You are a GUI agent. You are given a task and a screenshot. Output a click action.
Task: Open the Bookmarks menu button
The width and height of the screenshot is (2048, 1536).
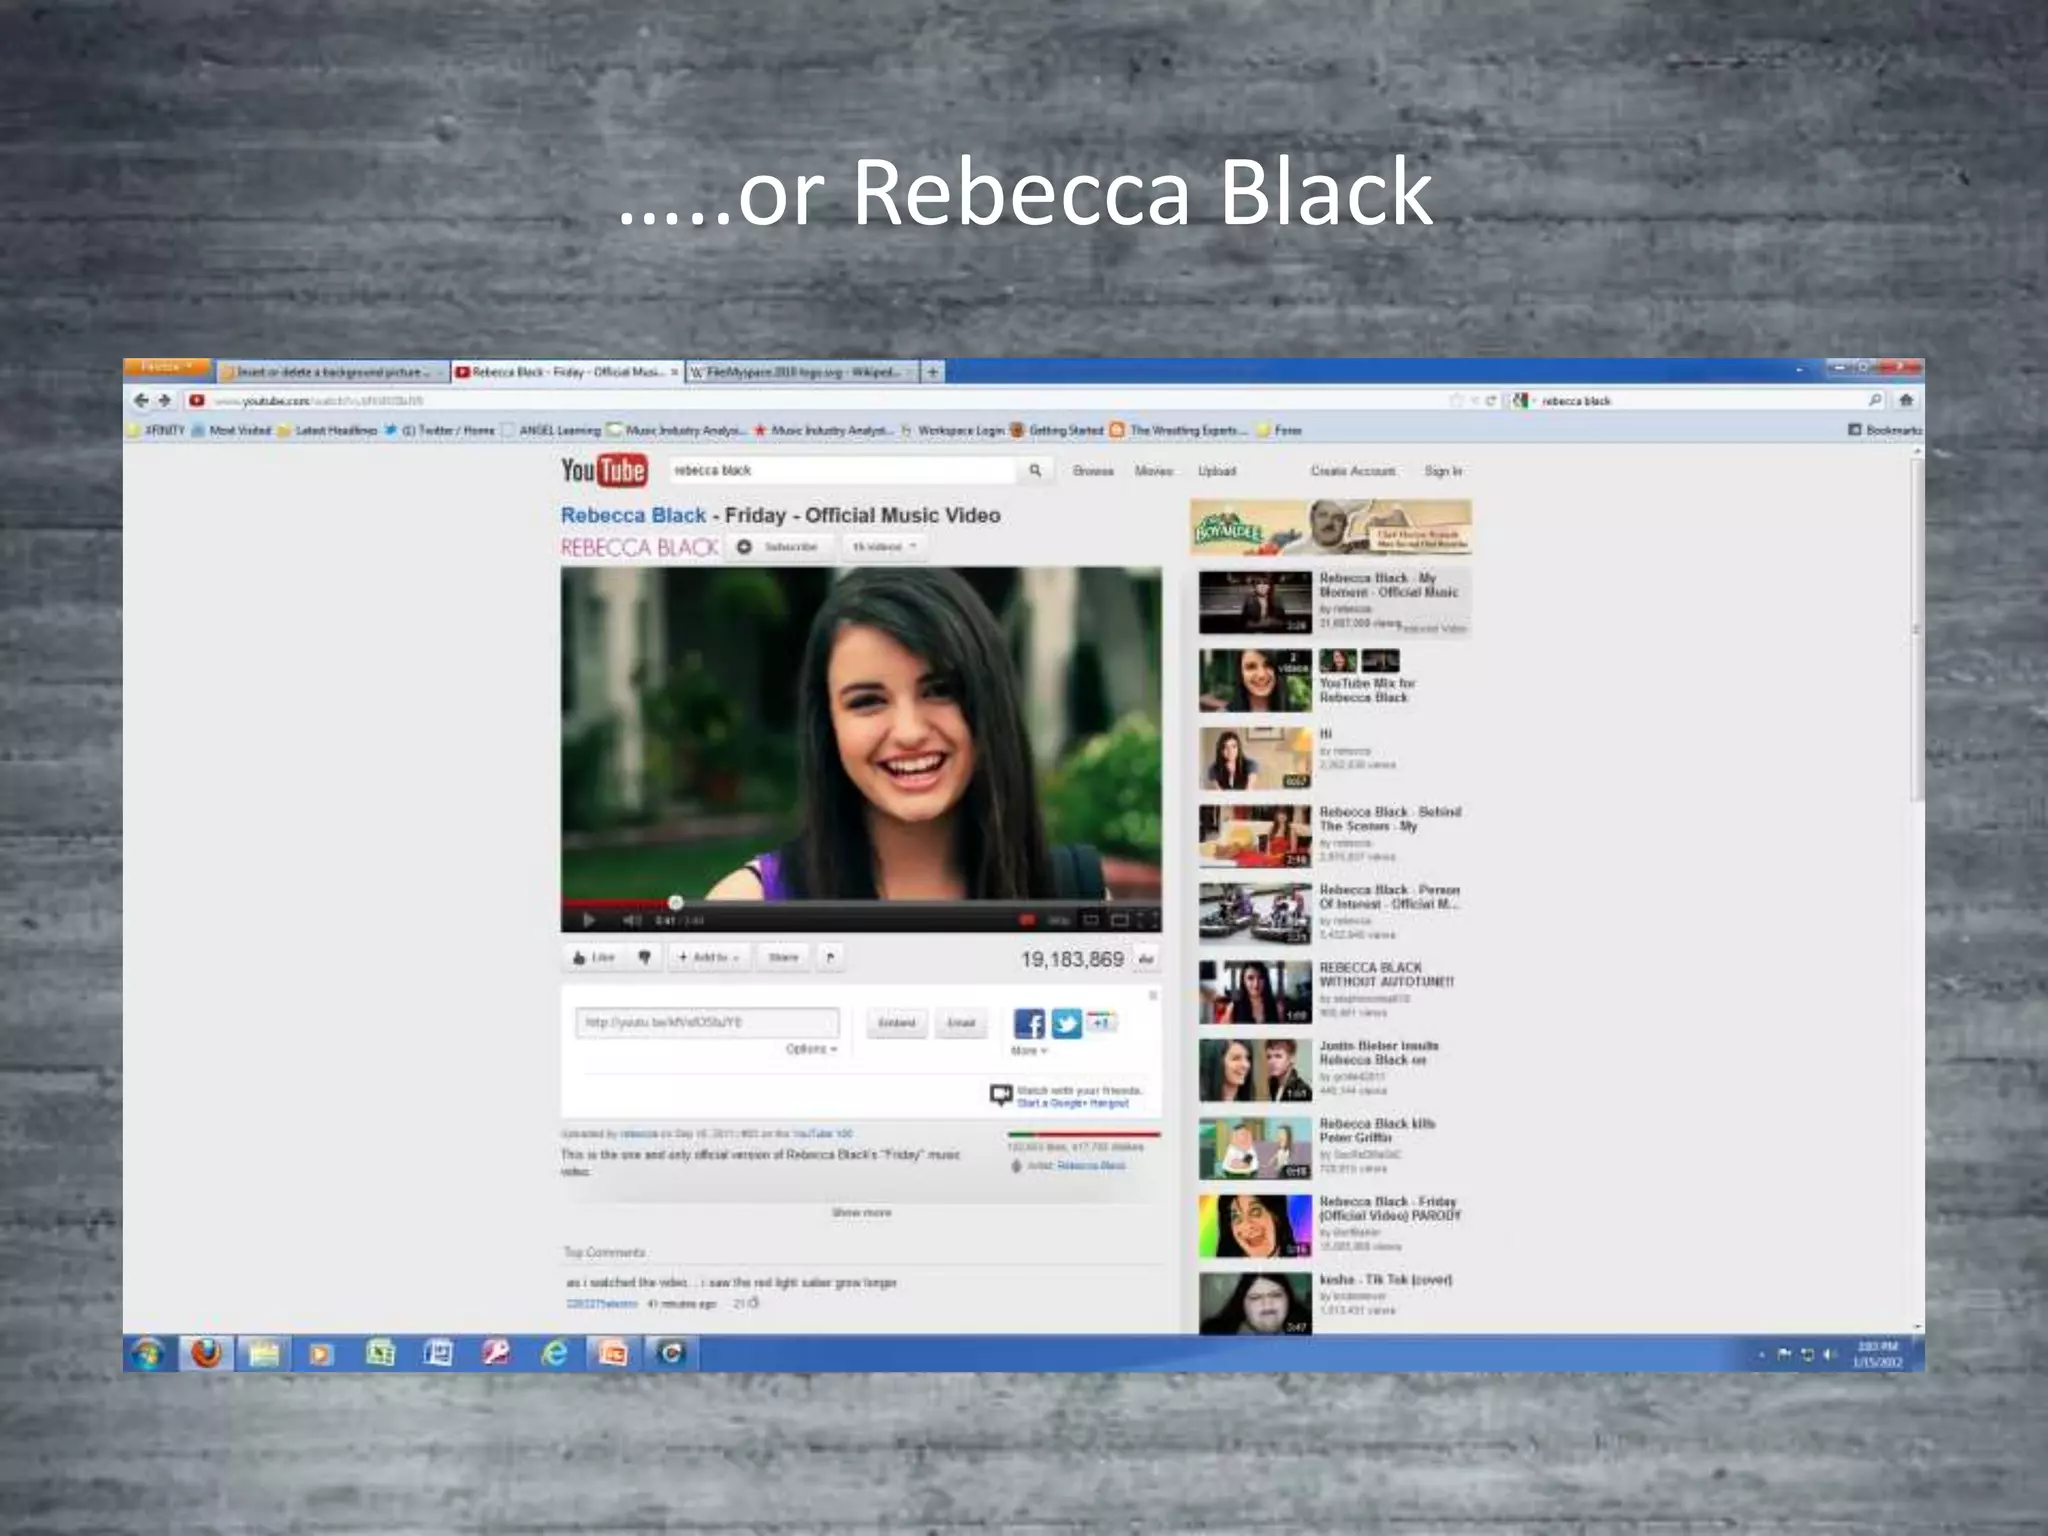point(1884,430)
